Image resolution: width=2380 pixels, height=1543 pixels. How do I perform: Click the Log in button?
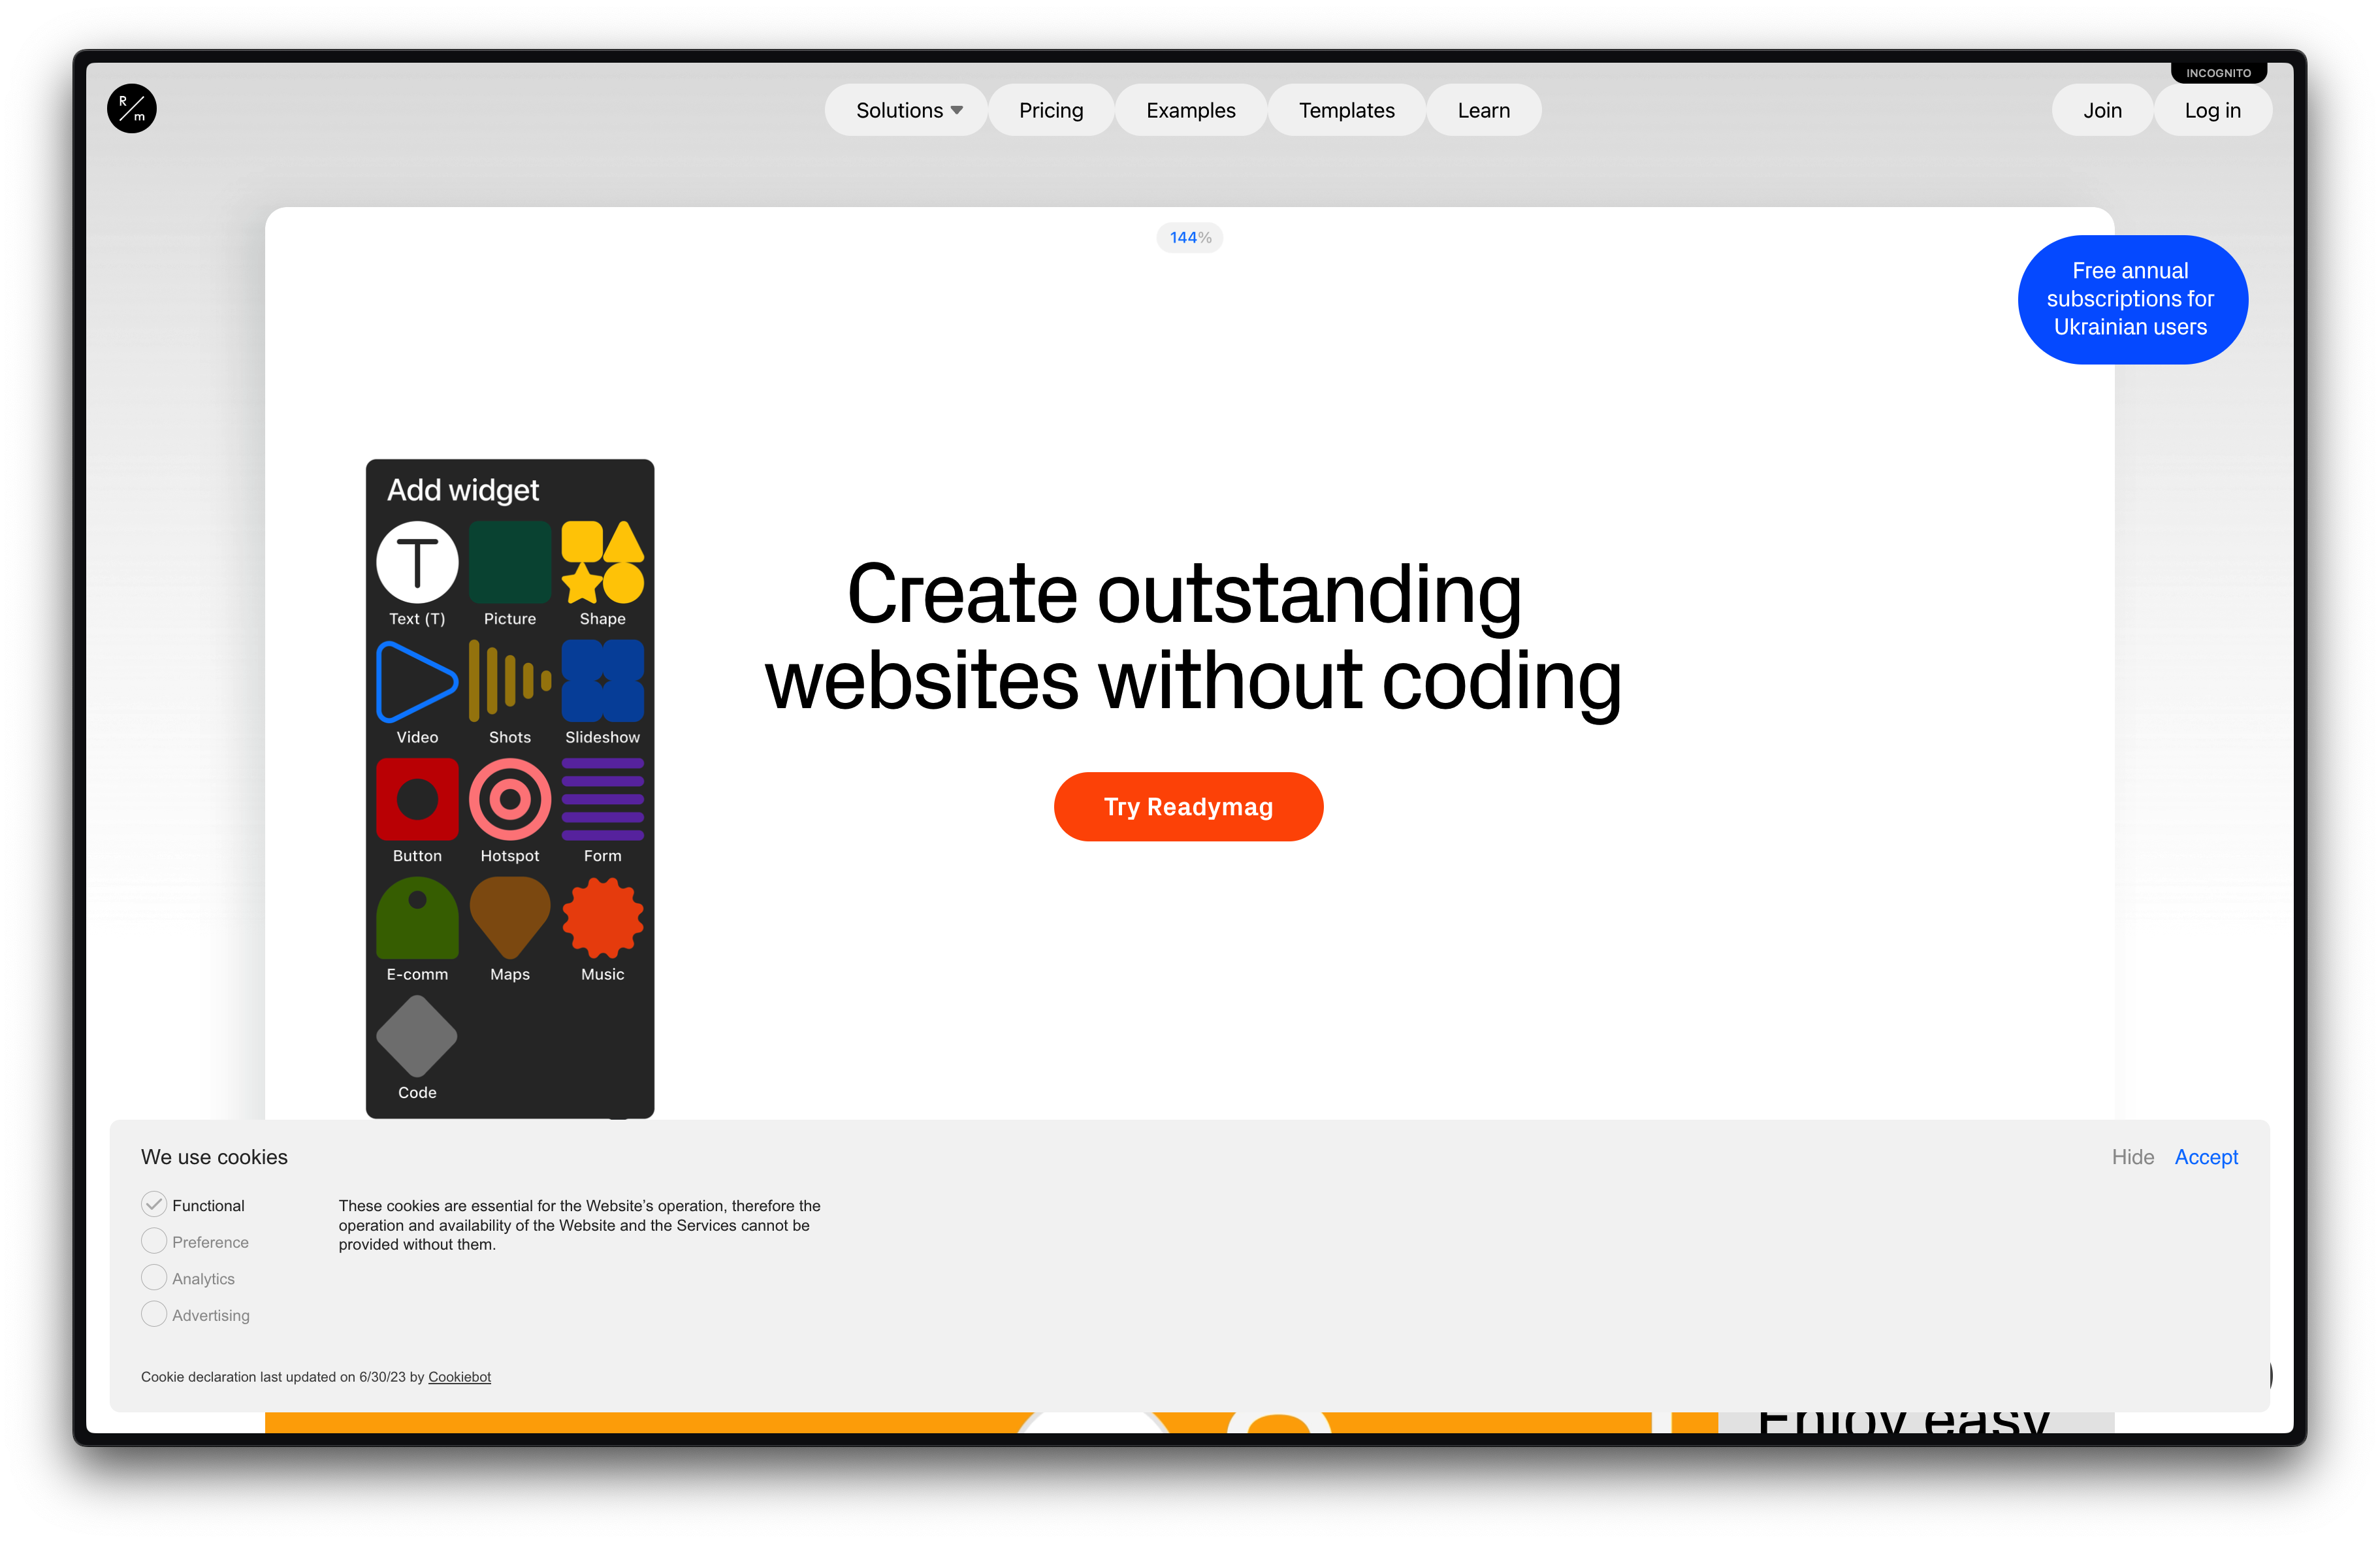tap(2212, 110)
